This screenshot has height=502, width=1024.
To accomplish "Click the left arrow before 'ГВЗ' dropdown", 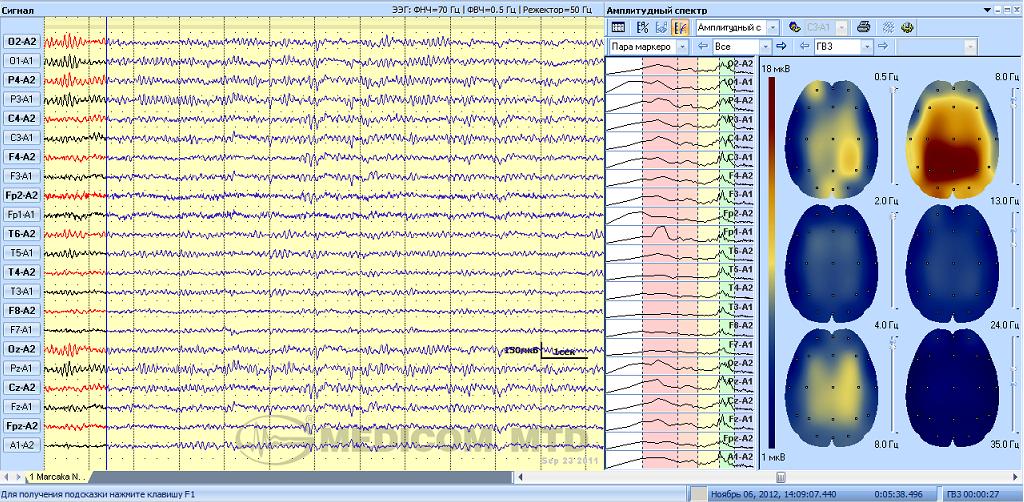I will [804, 47].
